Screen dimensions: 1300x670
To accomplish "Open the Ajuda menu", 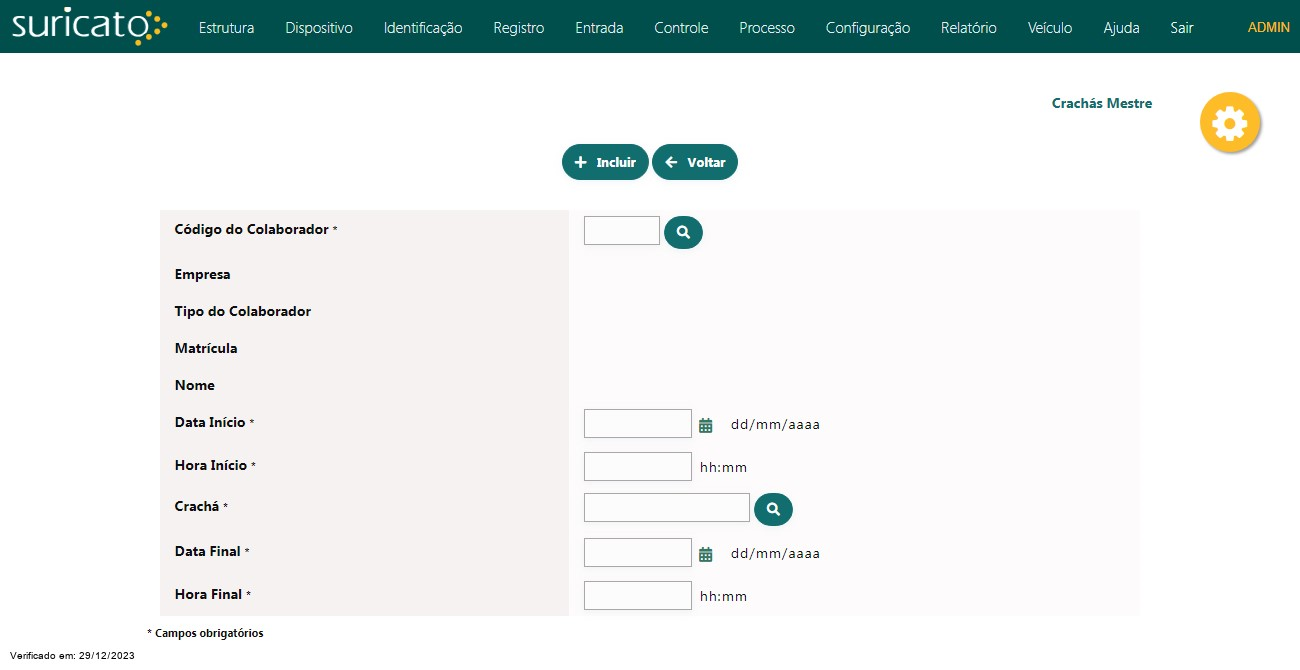I will tap(1121, 28).
